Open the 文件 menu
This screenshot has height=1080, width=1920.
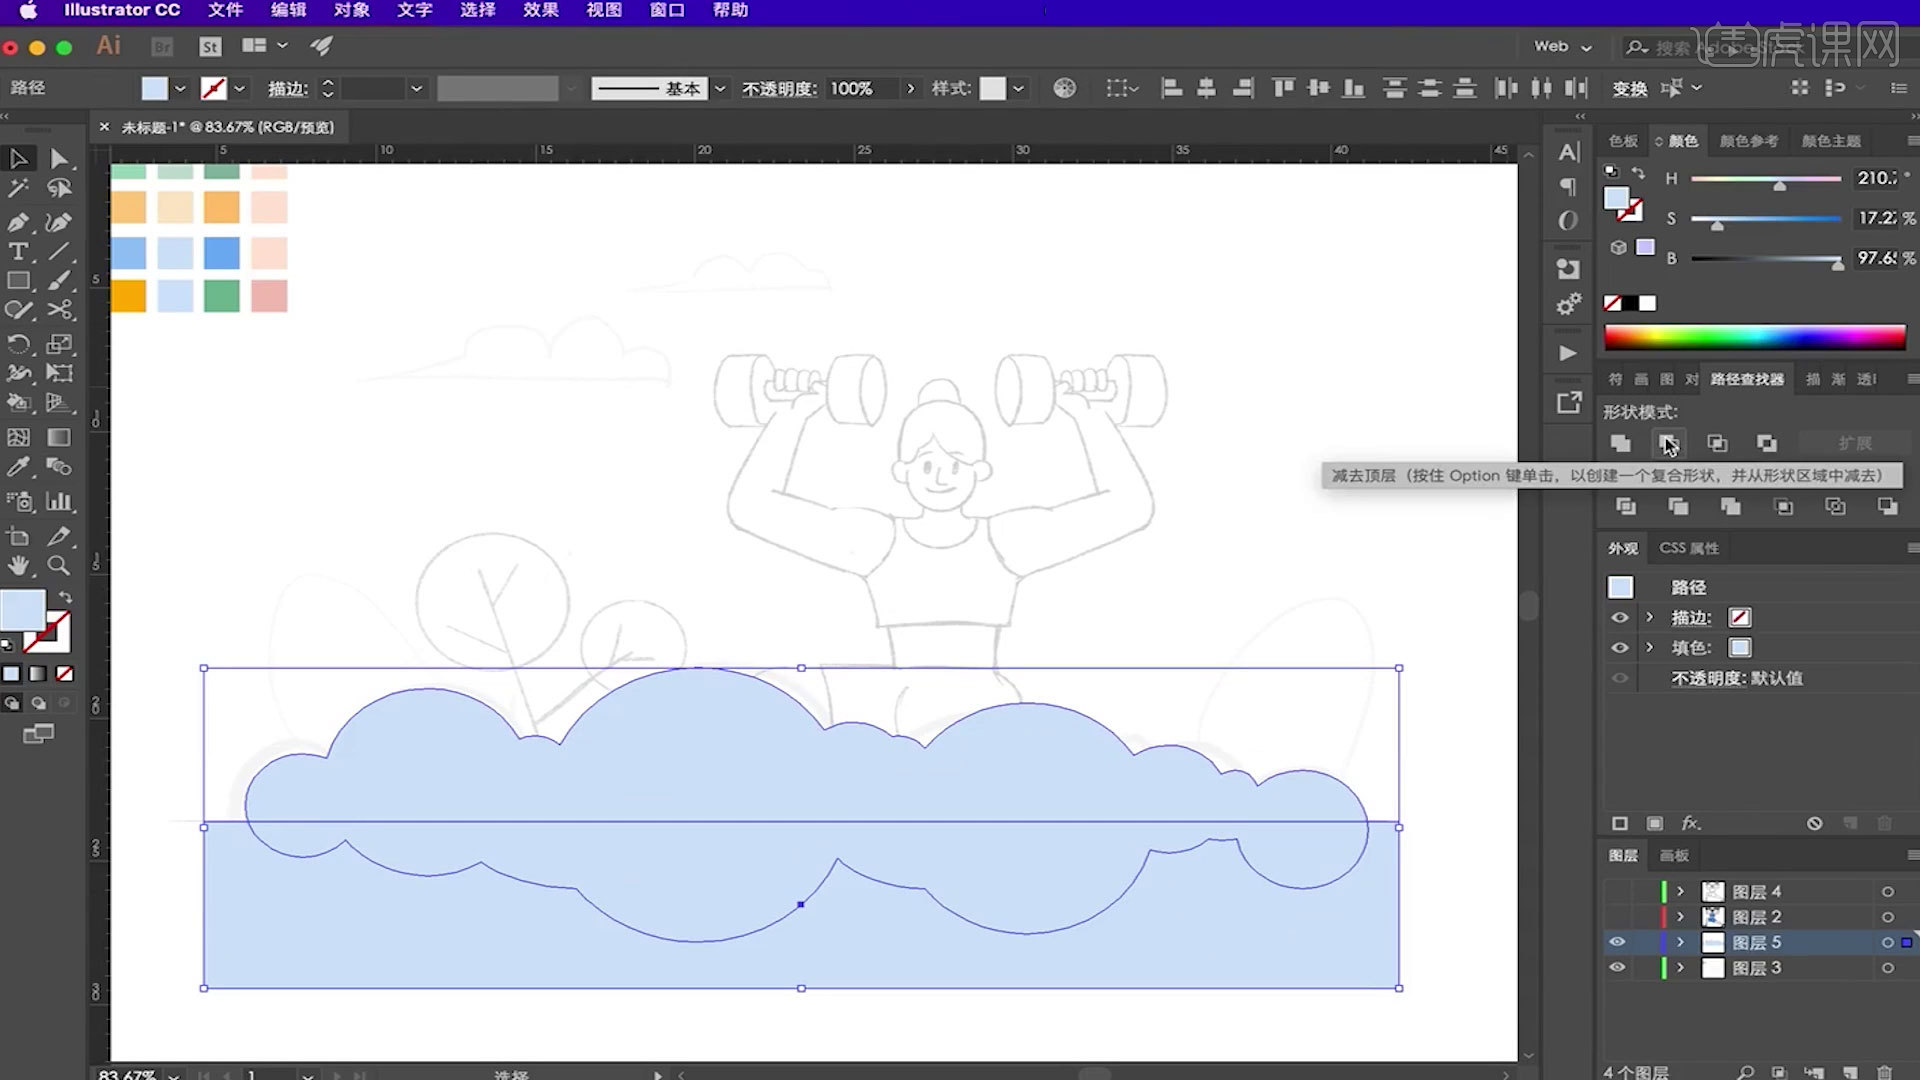click(x=225, y=10)
